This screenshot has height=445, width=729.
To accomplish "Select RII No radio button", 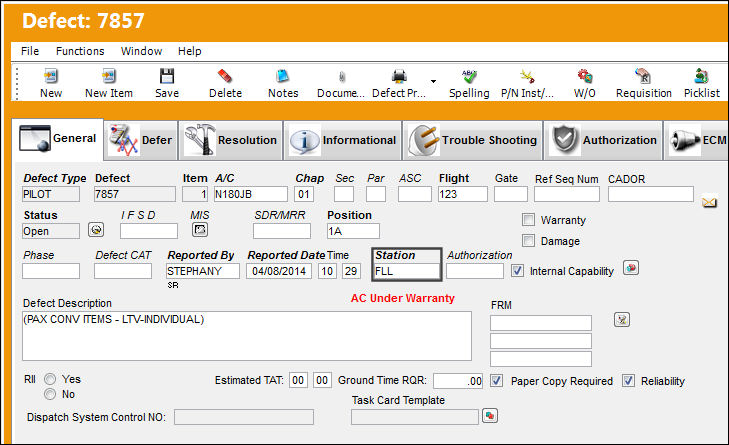I will click(50, 394).
